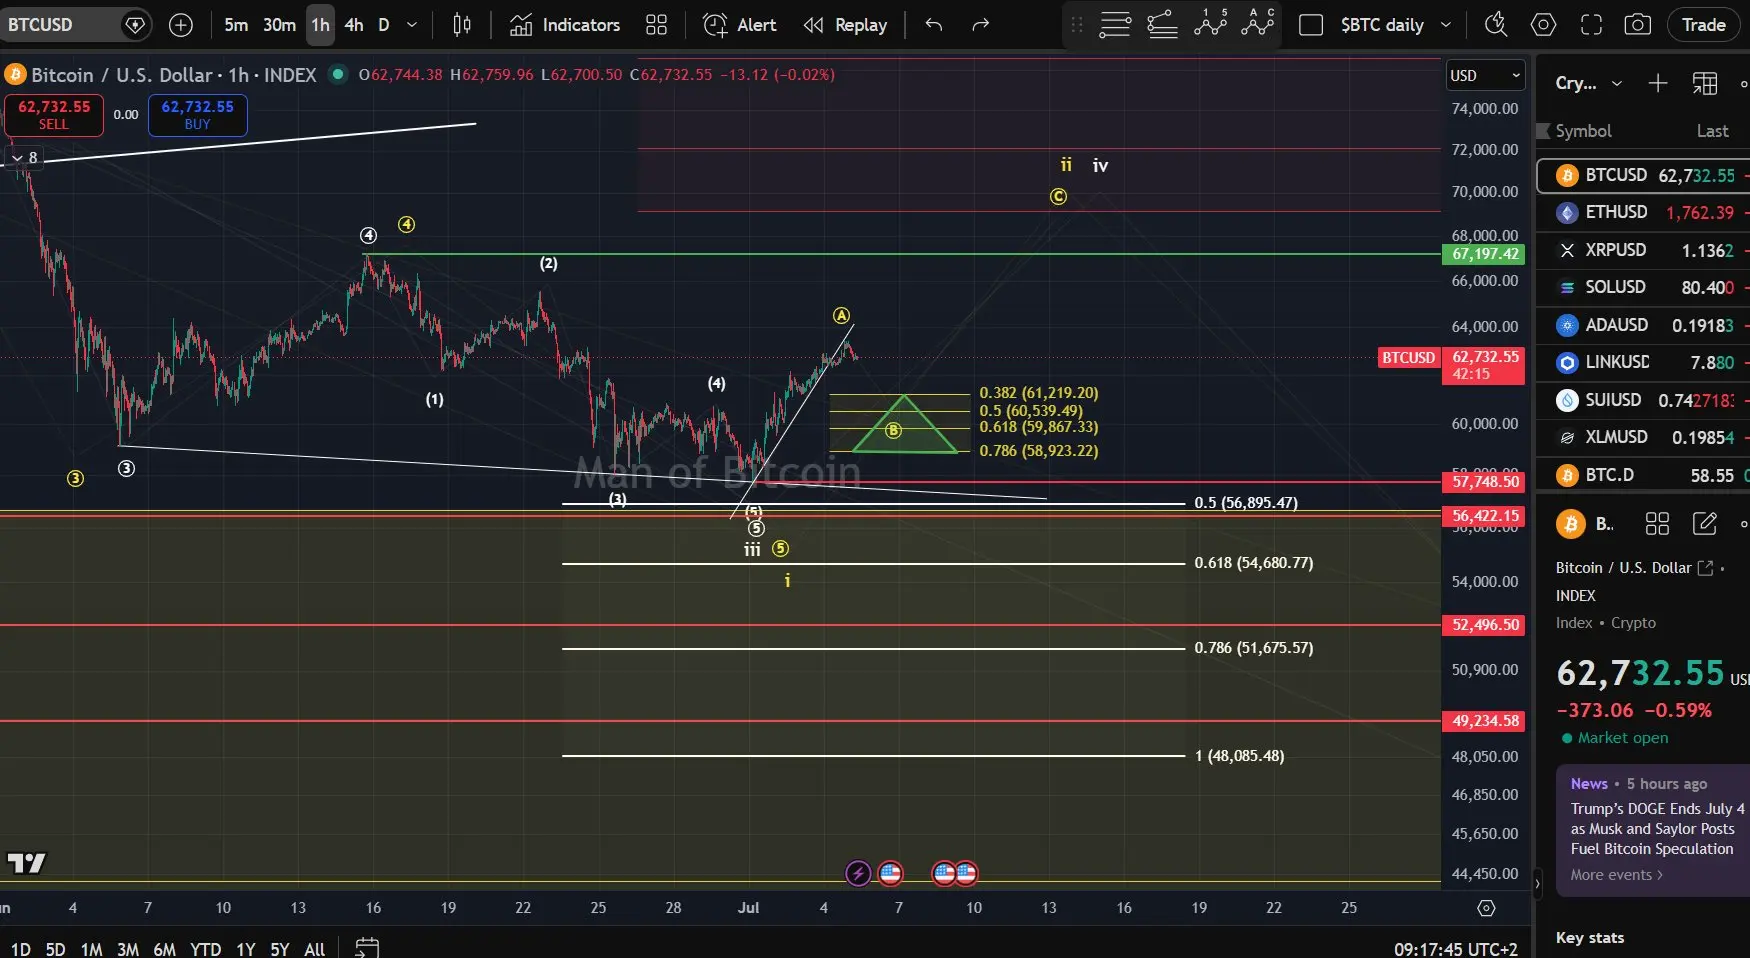The image size is (1750, 958).
Task: Open the chart type candles selector
Action: (x=462, y=25)
